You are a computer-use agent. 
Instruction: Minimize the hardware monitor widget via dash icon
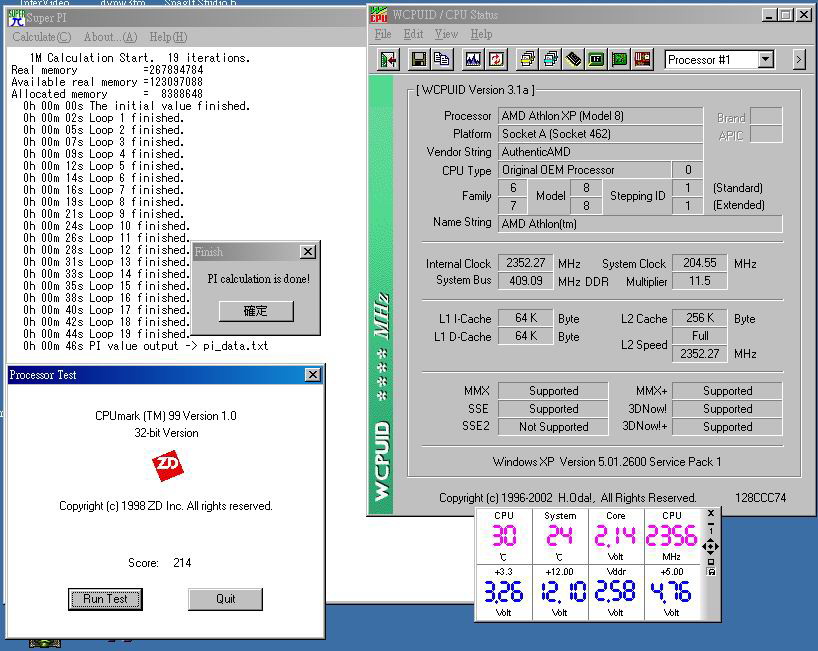pos(711,523)
